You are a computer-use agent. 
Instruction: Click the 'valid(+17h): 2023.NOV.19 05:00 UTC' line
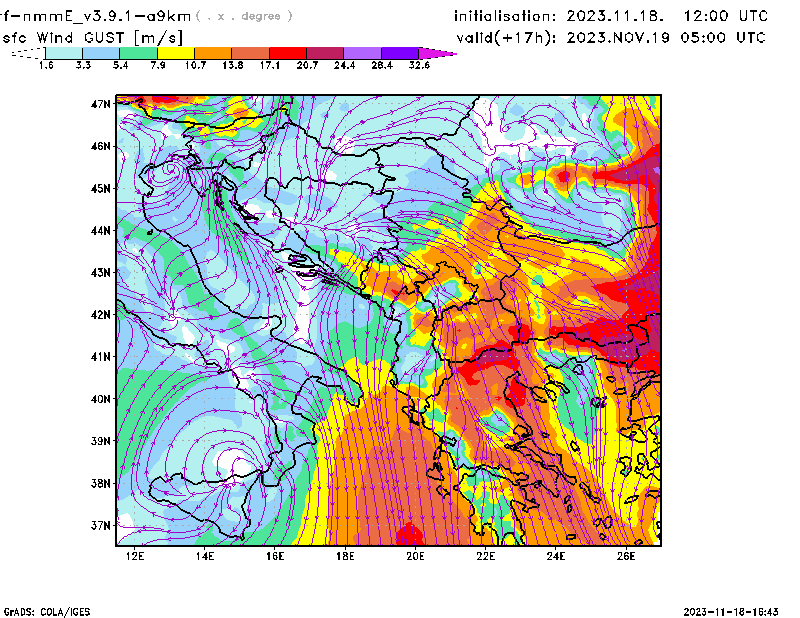tap(611, 38)
